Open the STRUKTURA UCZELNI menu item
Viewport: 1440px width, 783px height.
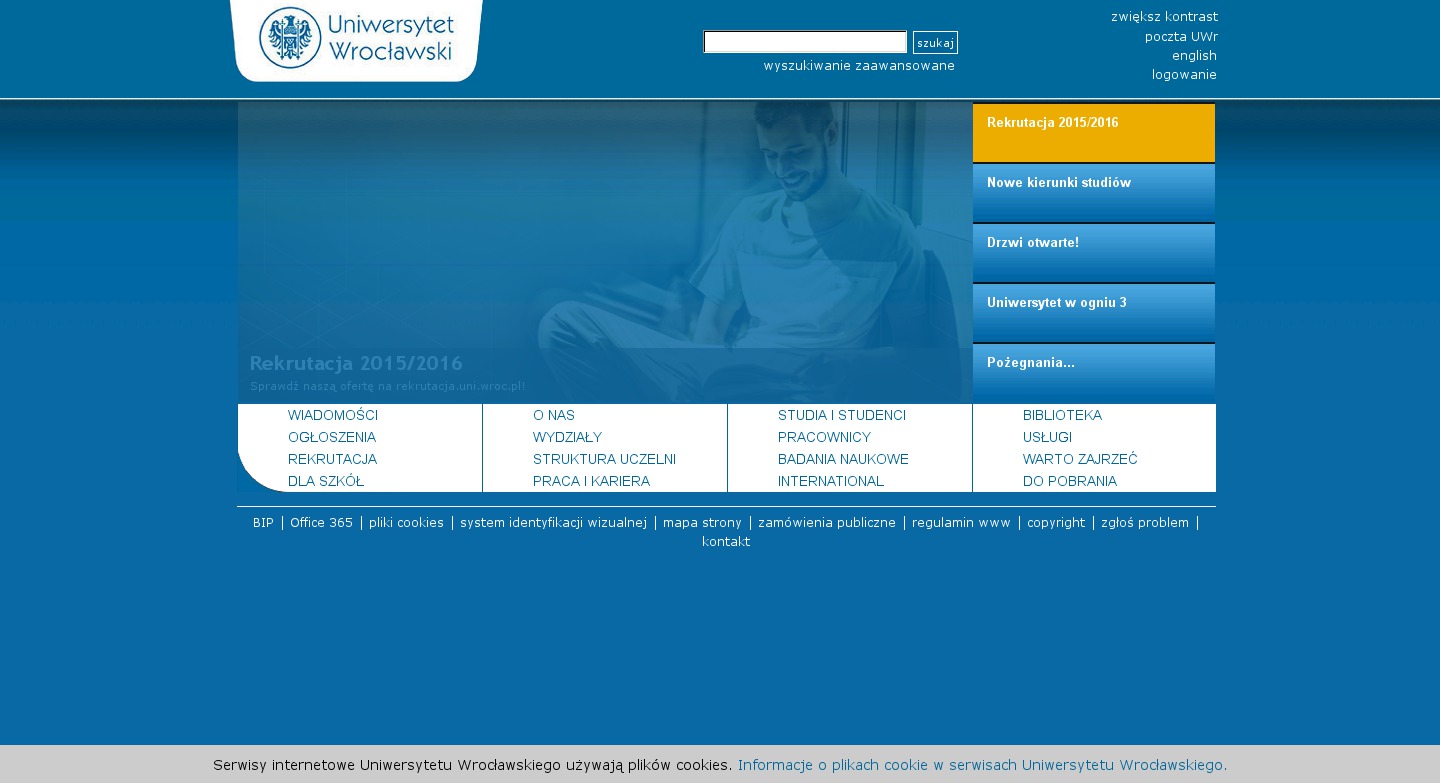(604, 459)
